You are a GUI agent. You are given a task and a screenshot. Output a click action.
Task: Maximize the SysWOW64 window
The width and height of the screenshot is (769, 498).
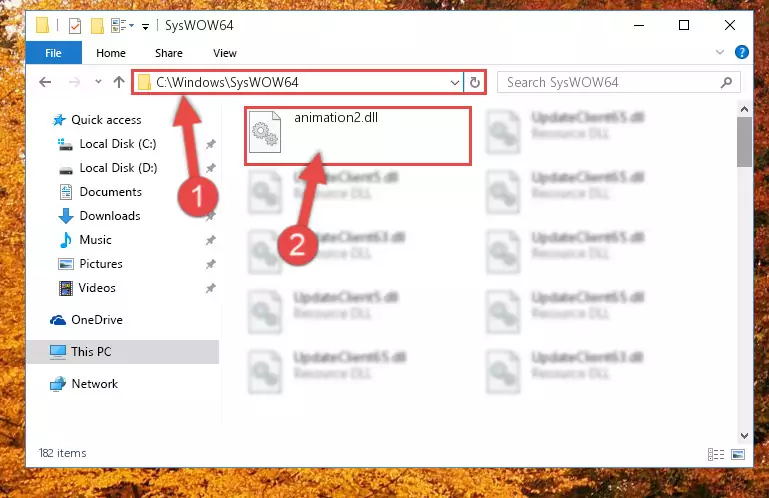pos(684,25)
